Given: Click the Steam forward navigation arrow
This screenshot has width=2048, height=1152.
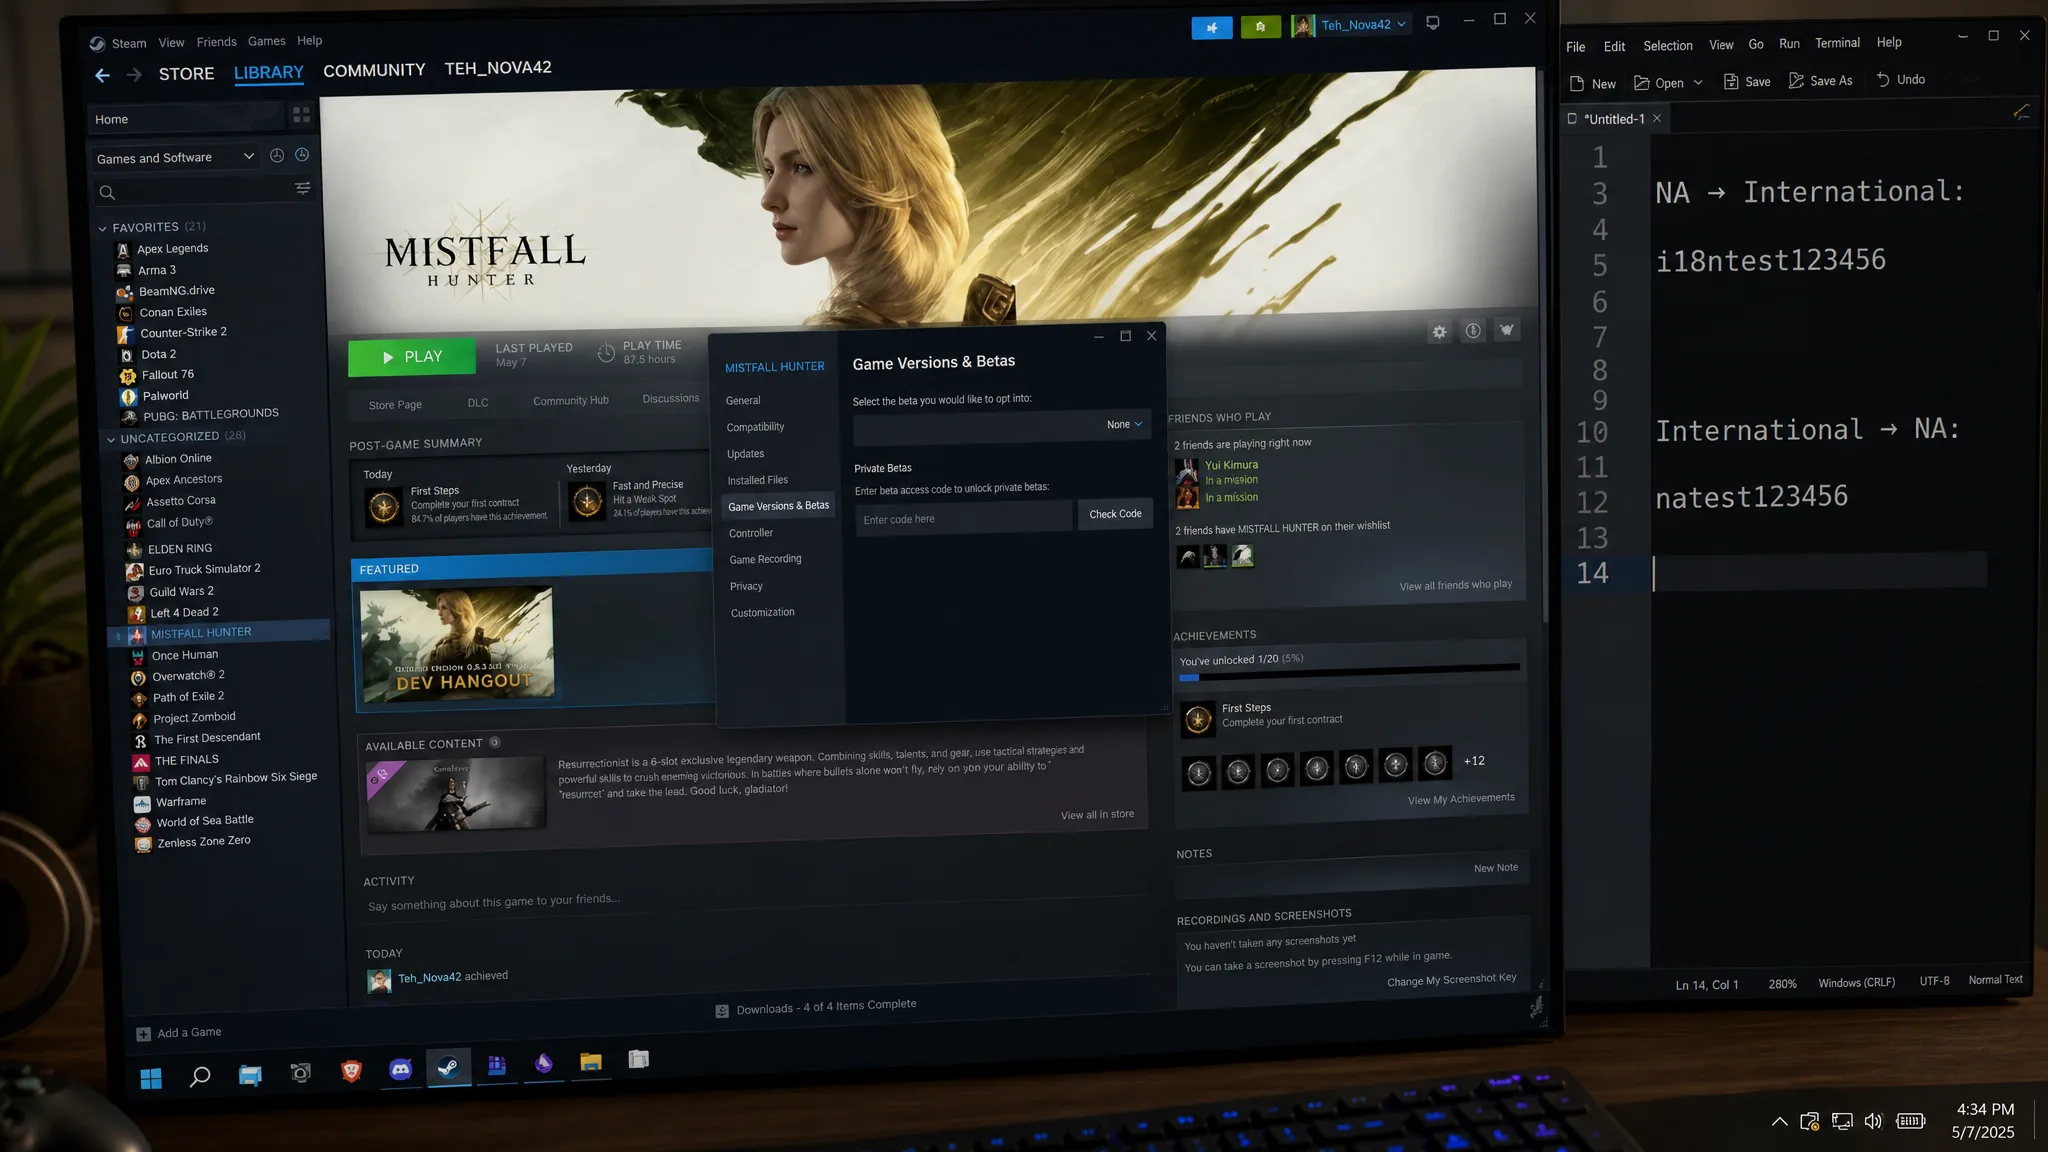Looking at the screenshot, I should pos(134,75).
